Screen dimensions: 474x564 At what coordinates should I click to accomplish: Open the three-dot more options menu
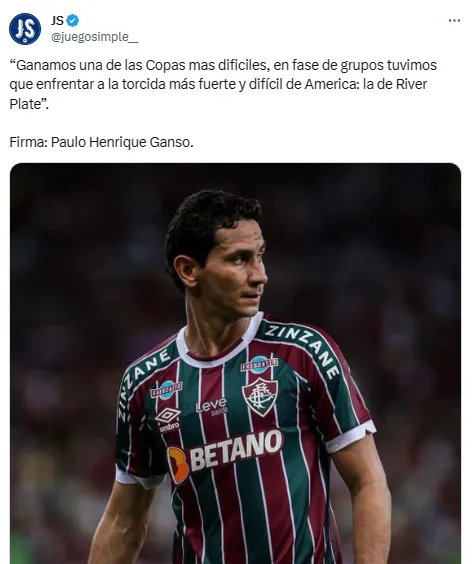click(x=454, y=21)
